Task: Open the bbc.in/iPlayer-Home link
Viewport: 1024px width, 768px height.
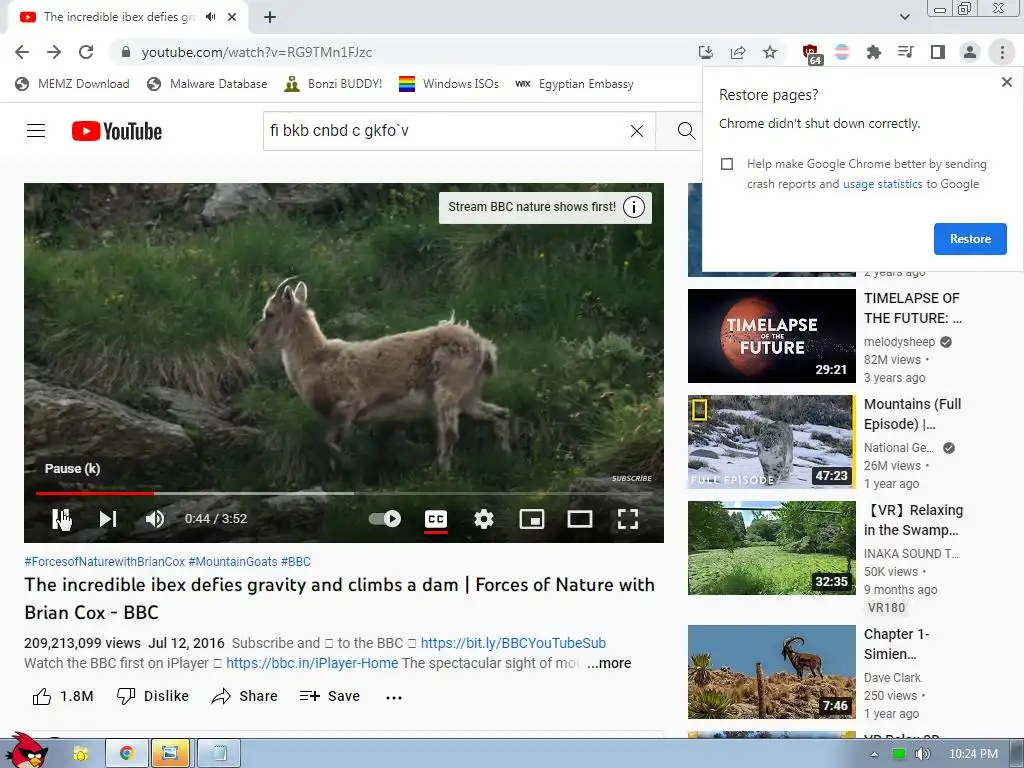Action: click(312, 664)
